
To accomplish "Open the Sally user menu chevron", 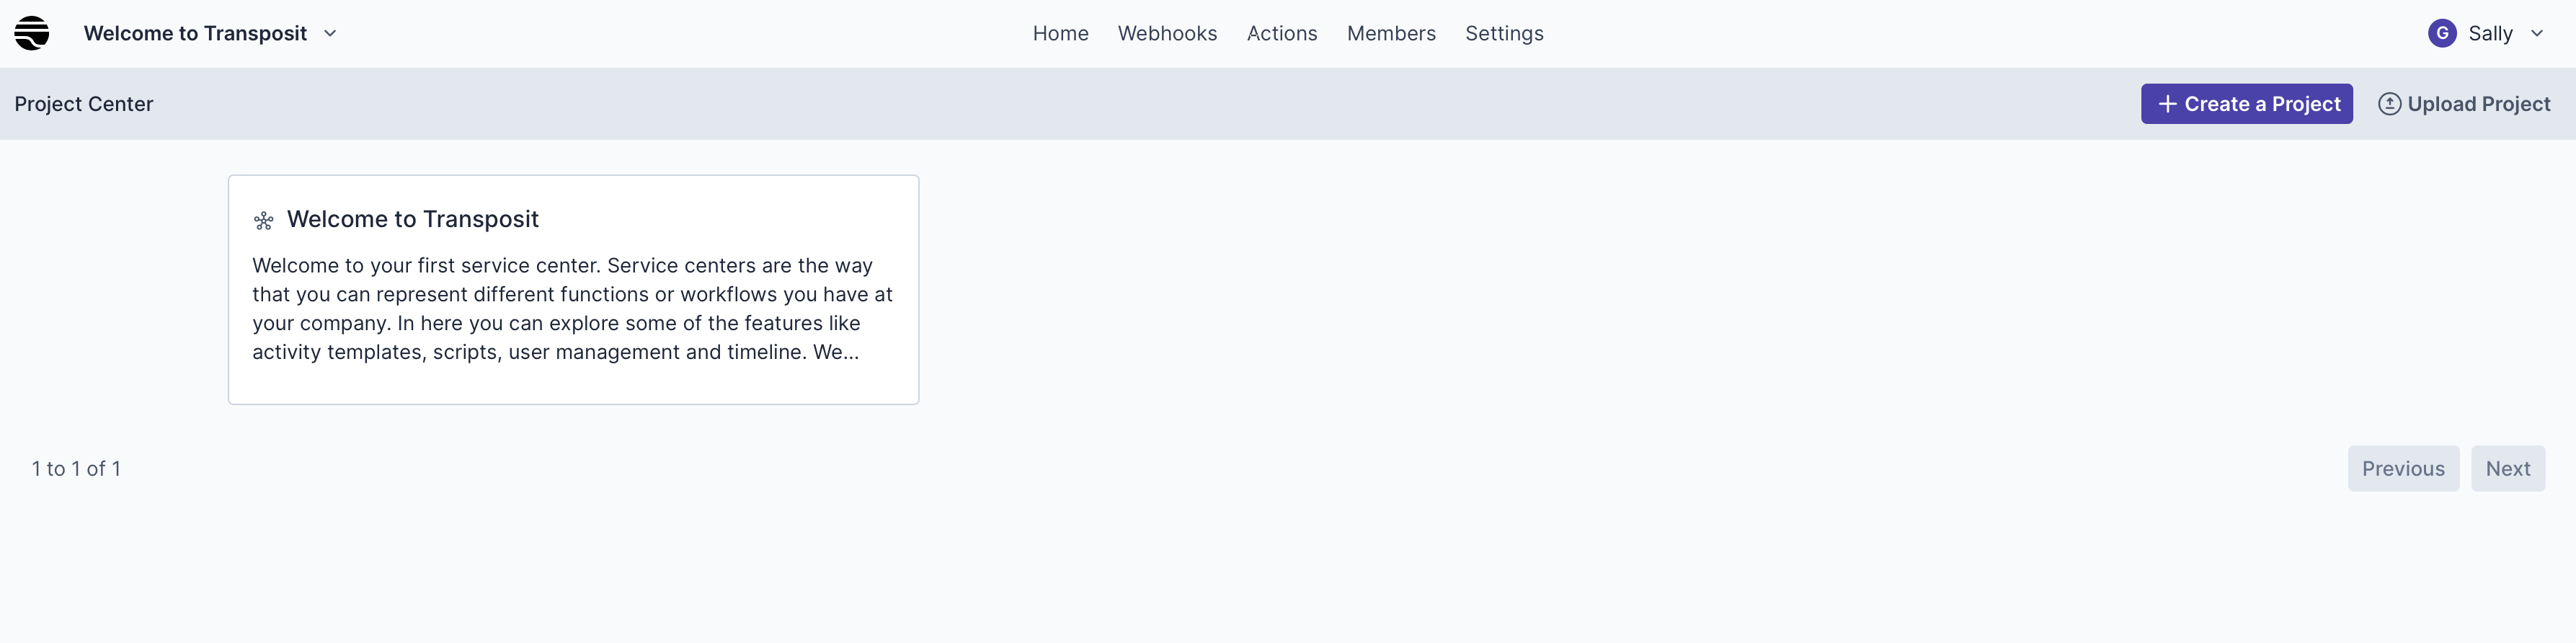I will point(2537,33).
